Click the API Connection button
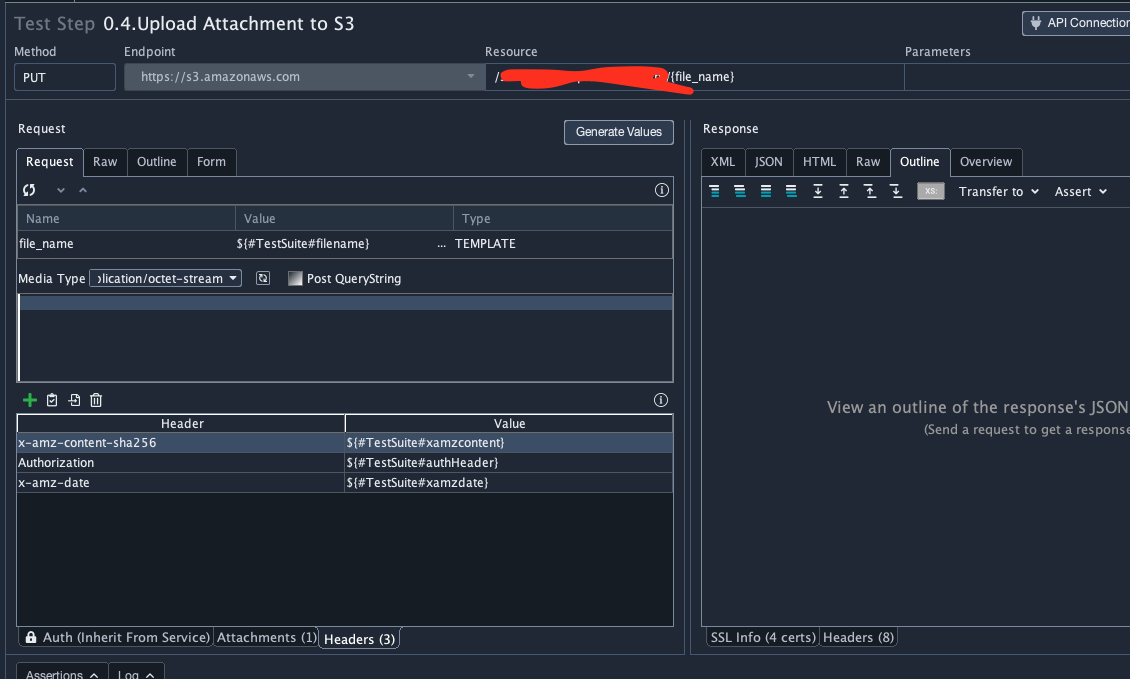Viewport: 1130px width, 679px height. click(1076, 23)
